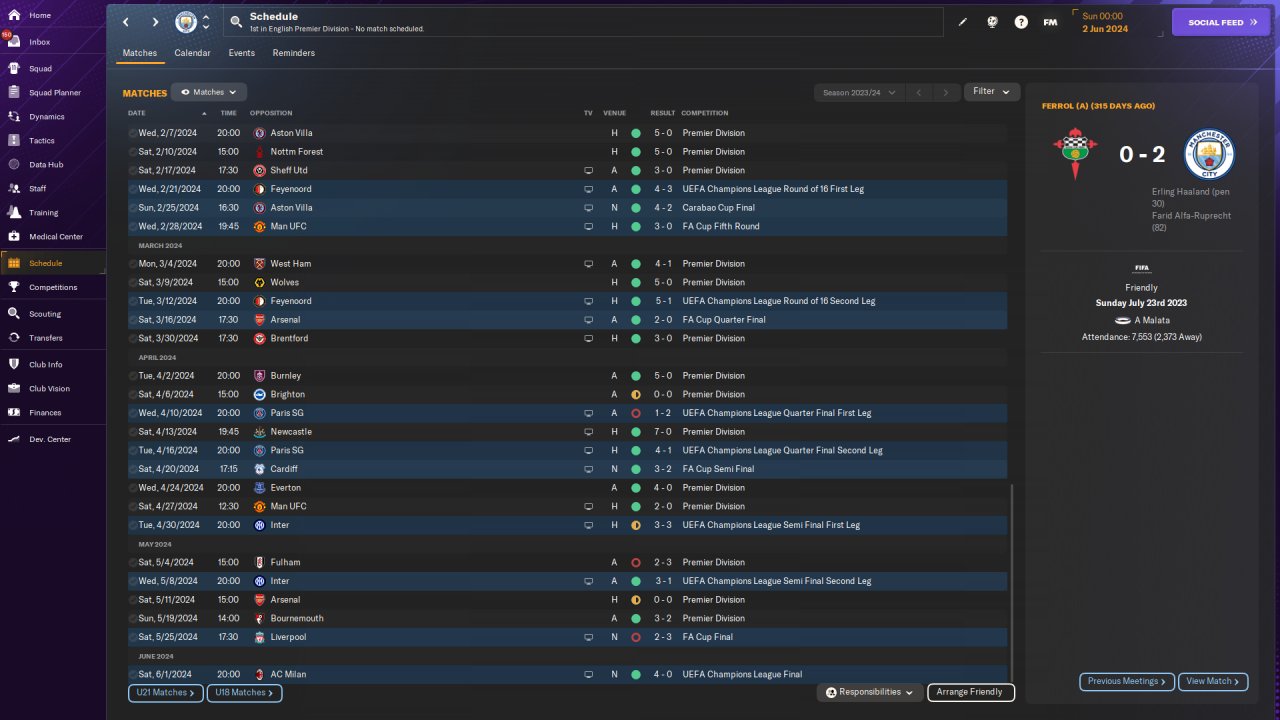1280x720 pixels.
Task: Open Competitions from the sidebar
Action: coord(53,288)
